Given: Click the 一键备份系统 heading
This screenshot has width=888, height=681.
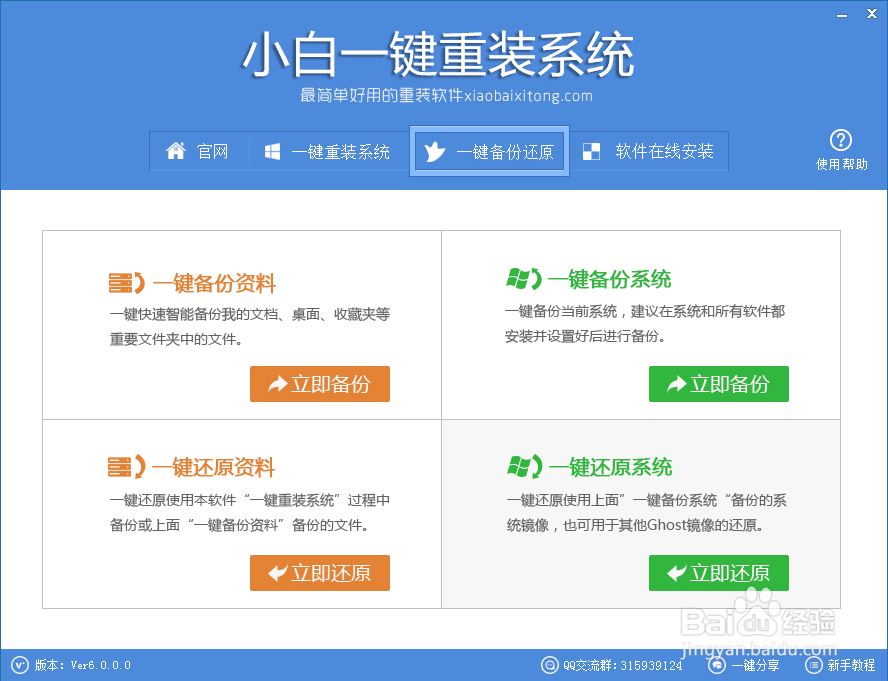Looking at the screenshot, I should 609,279.
